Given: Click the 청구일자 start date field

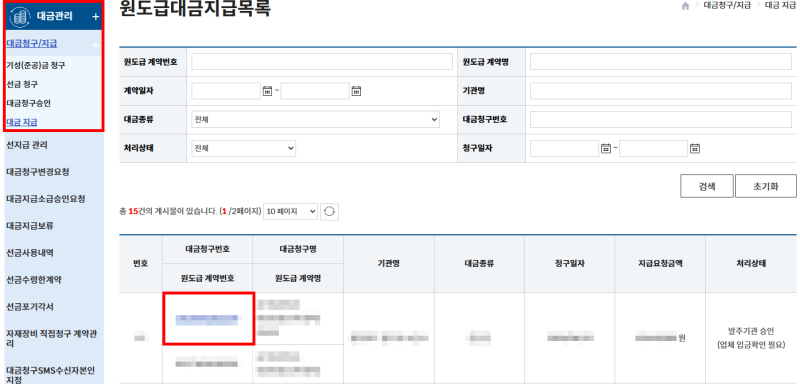Looking at the screenshot, I should (564, 148).
